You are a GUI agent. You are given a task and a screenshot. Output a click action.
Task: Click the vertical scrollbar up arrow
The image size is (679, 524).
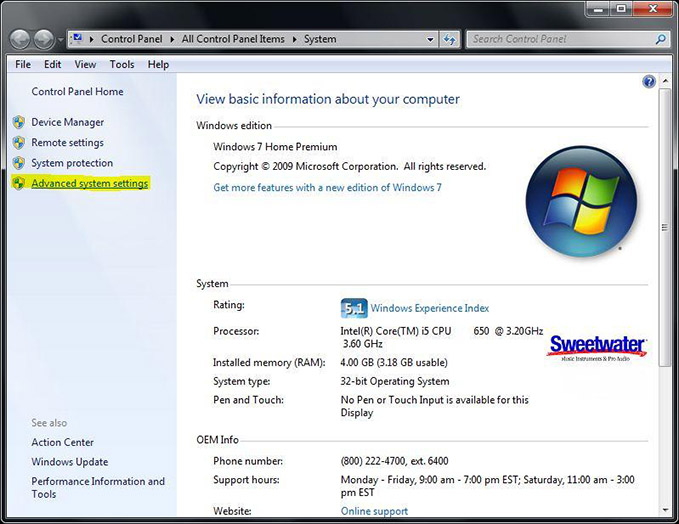point(665,81)
